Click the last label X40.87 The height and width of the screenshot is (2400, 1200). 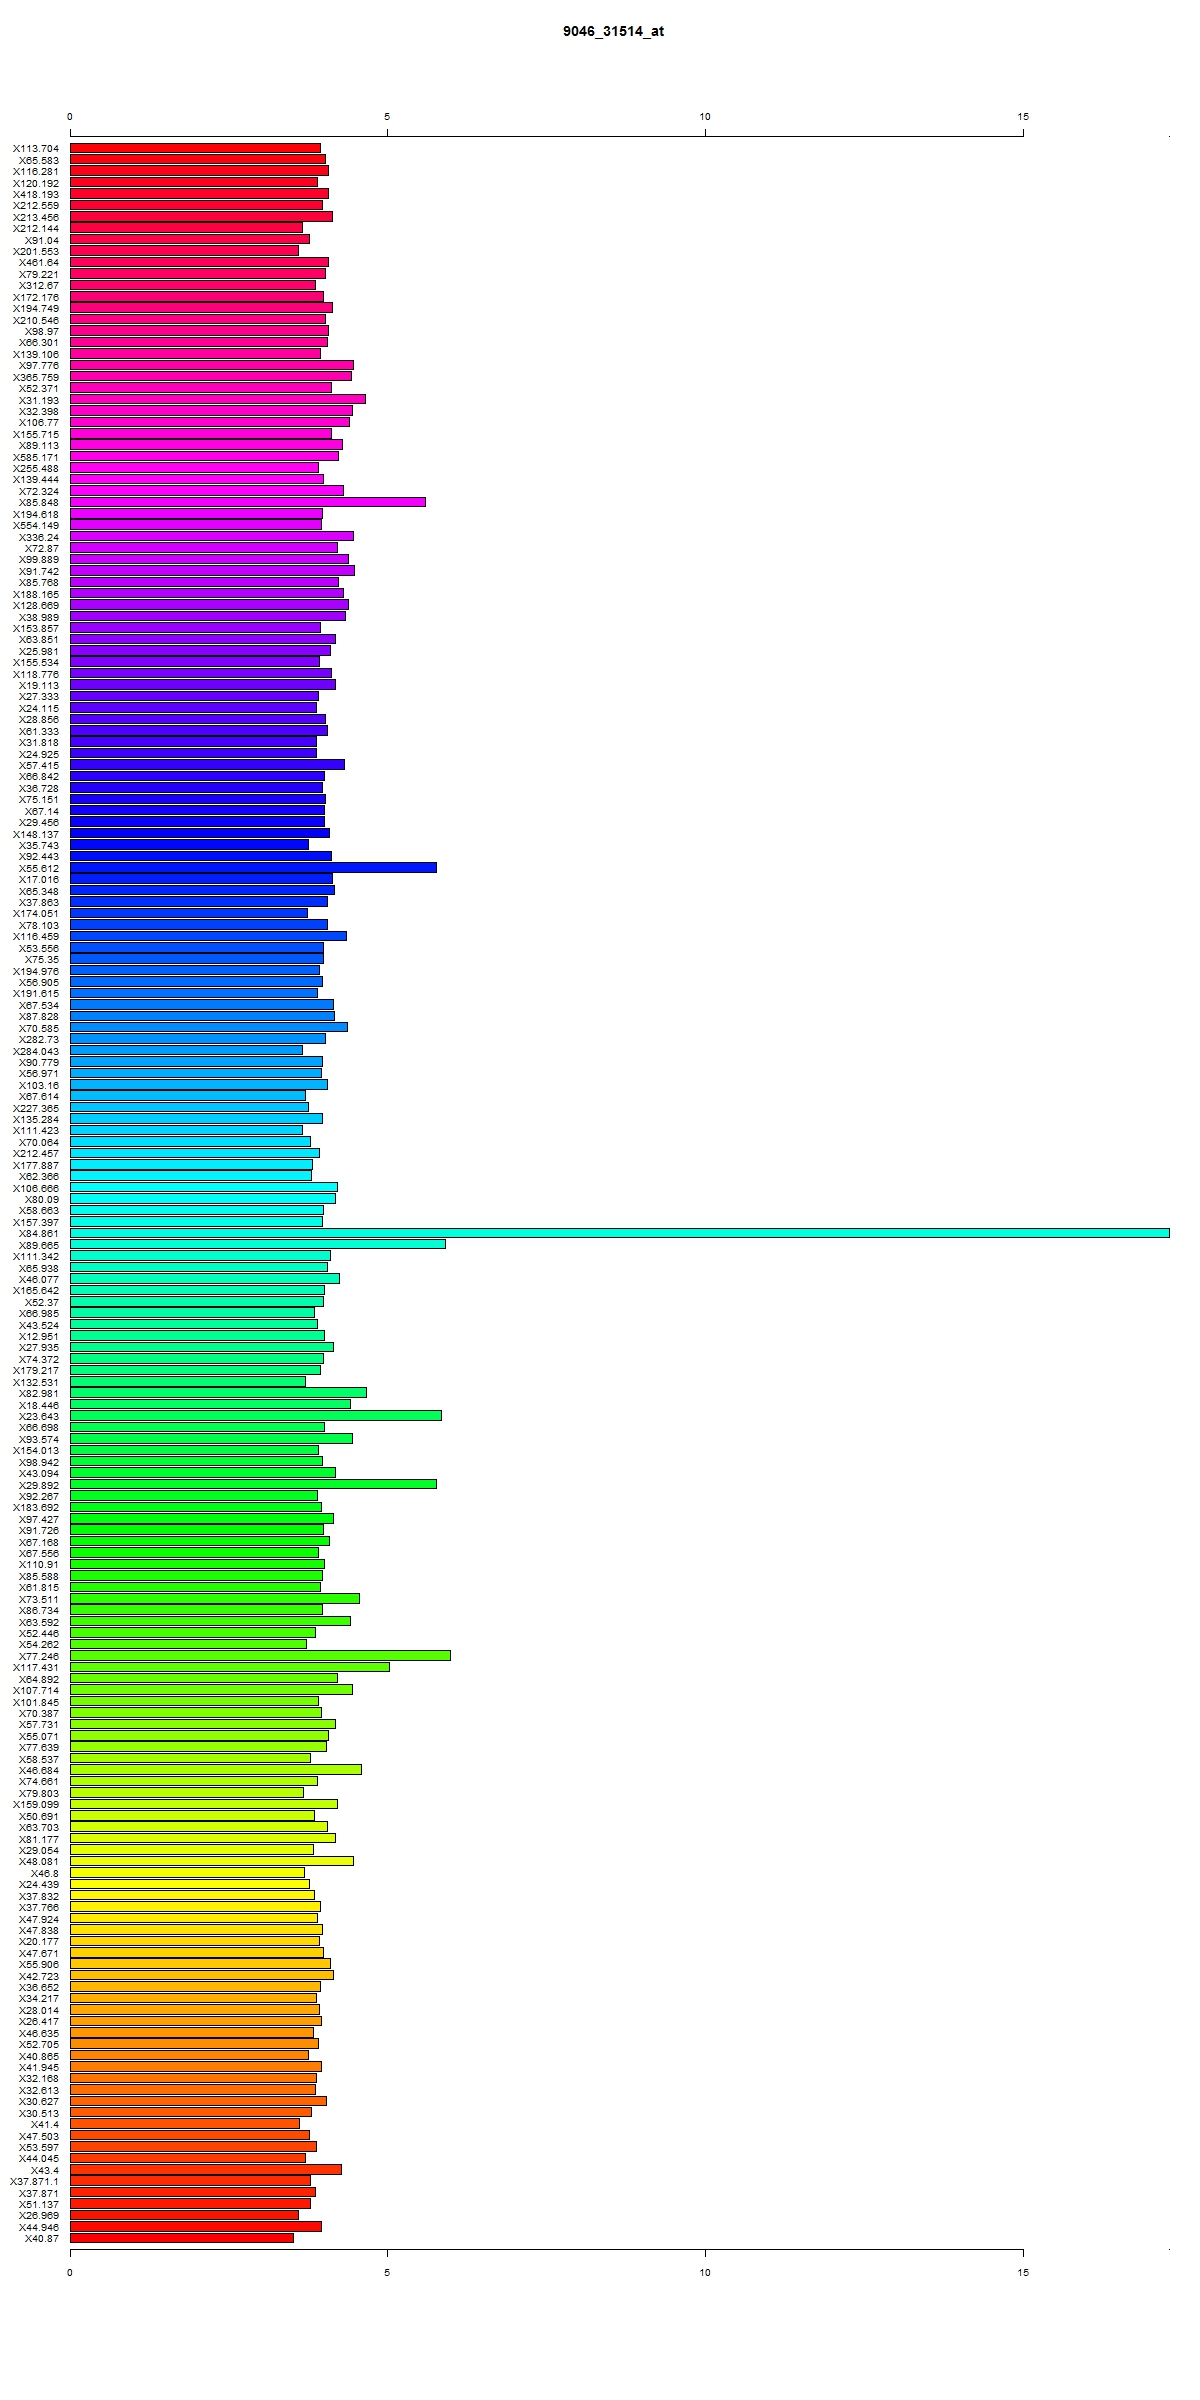click(42, 2238)
